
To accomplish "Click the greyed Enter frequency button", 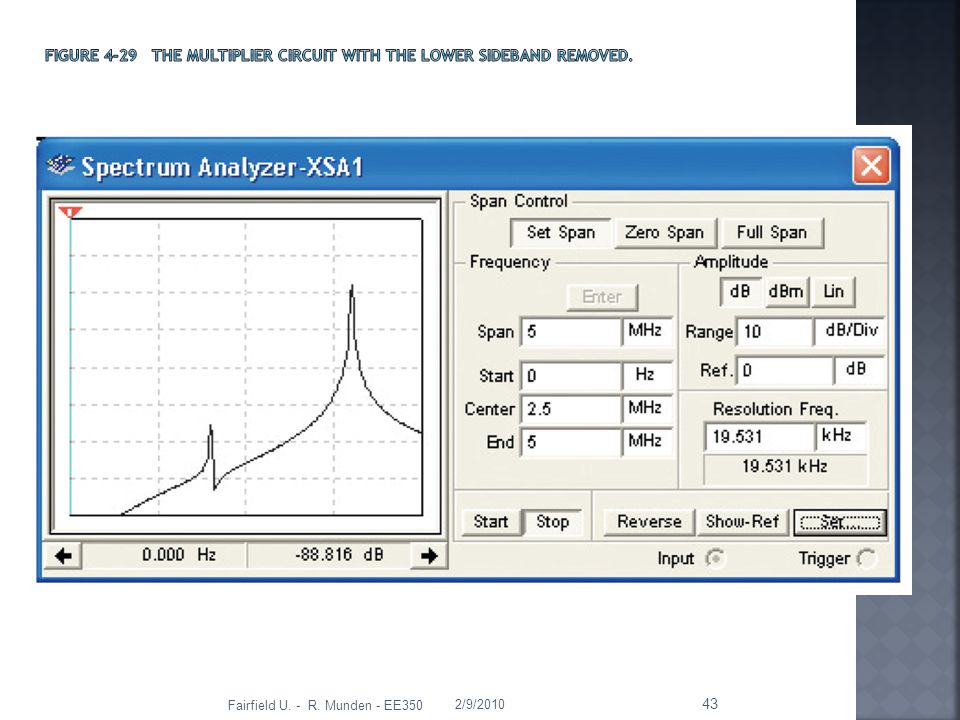I will (602, 297).
